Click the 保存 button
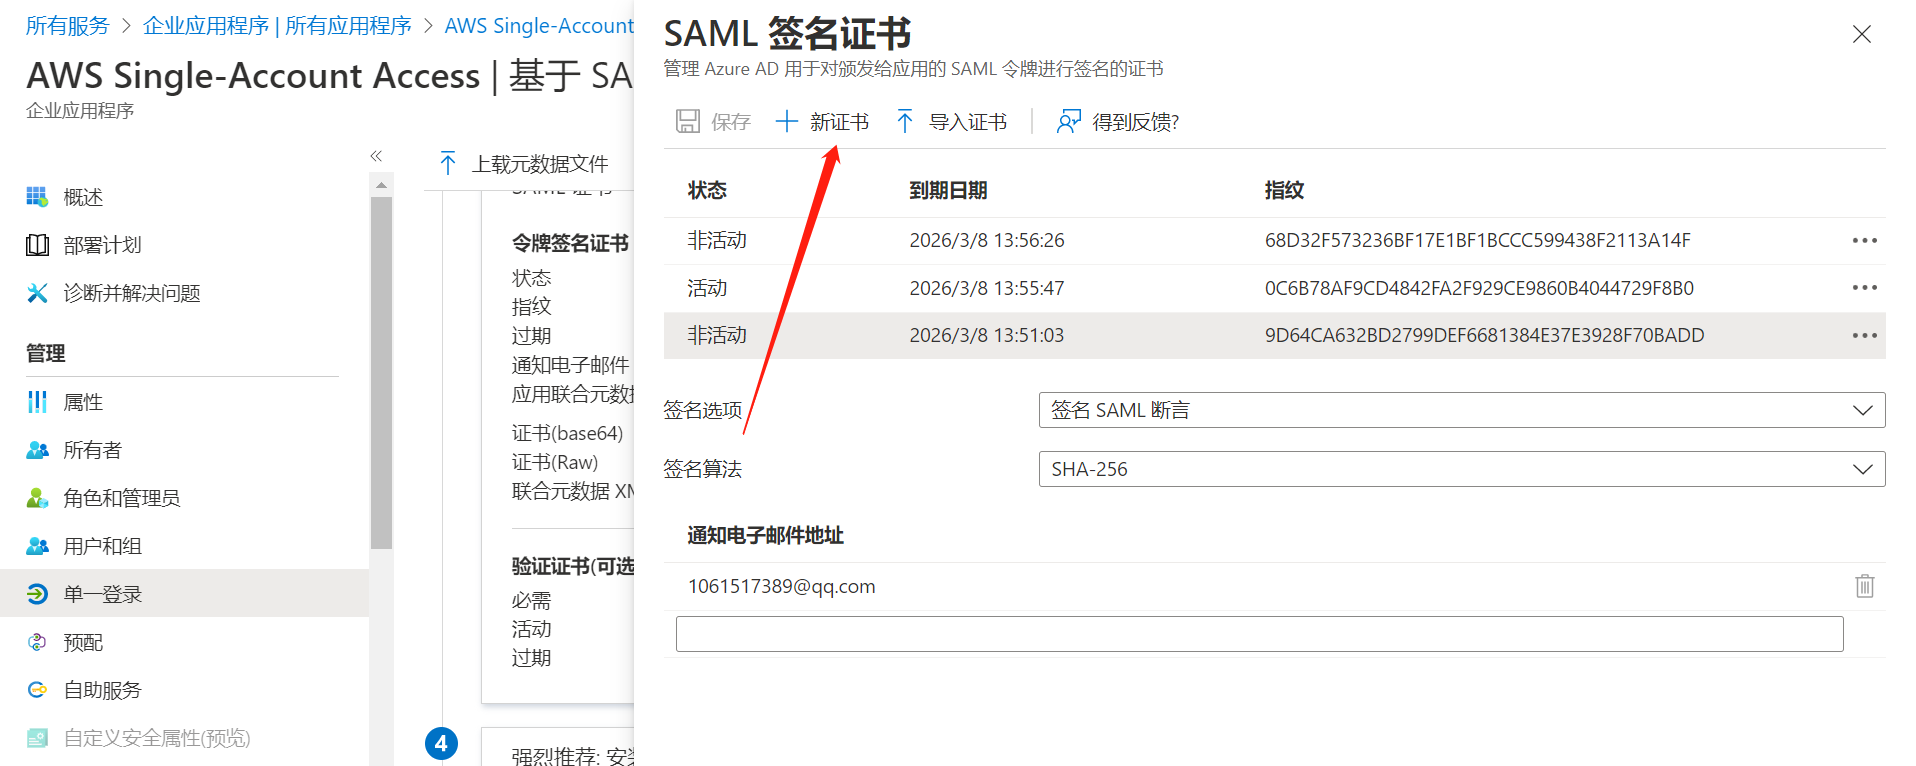This screenshot has height=766, width=1916. (713, 121)
